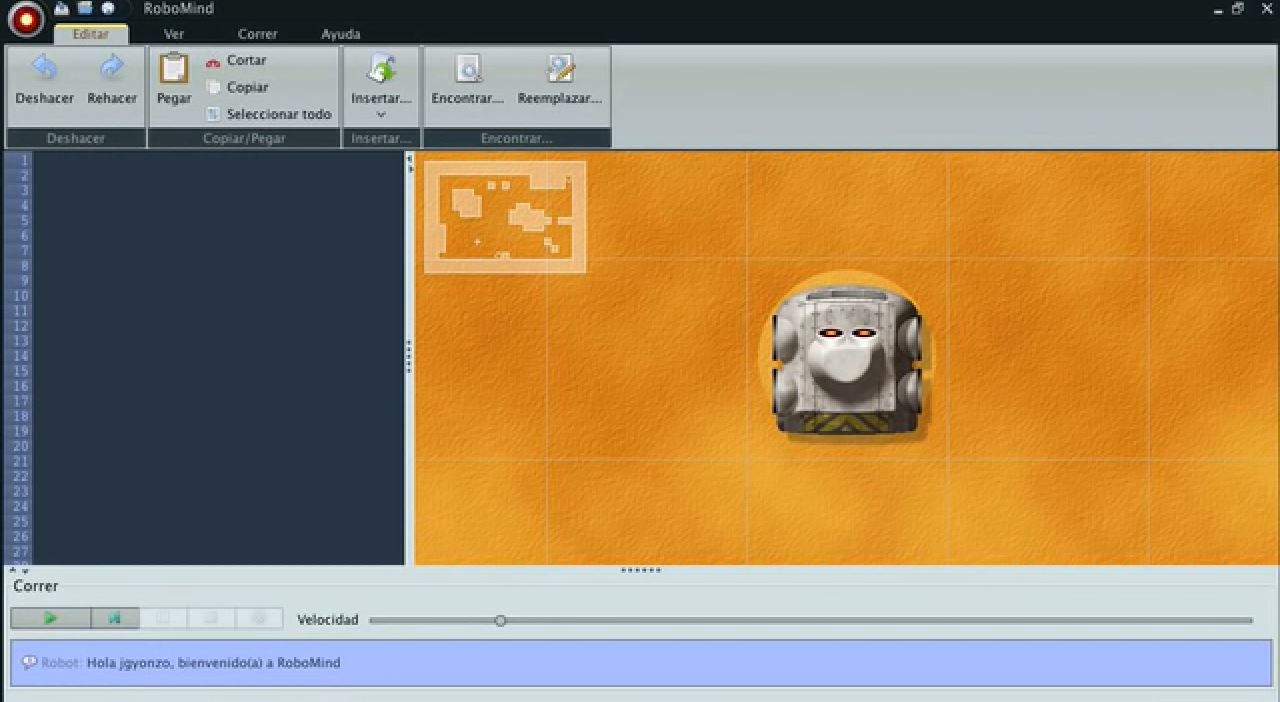Click the red RoboMind application button
Screen dimensions: 1280x702
(26, 18)
